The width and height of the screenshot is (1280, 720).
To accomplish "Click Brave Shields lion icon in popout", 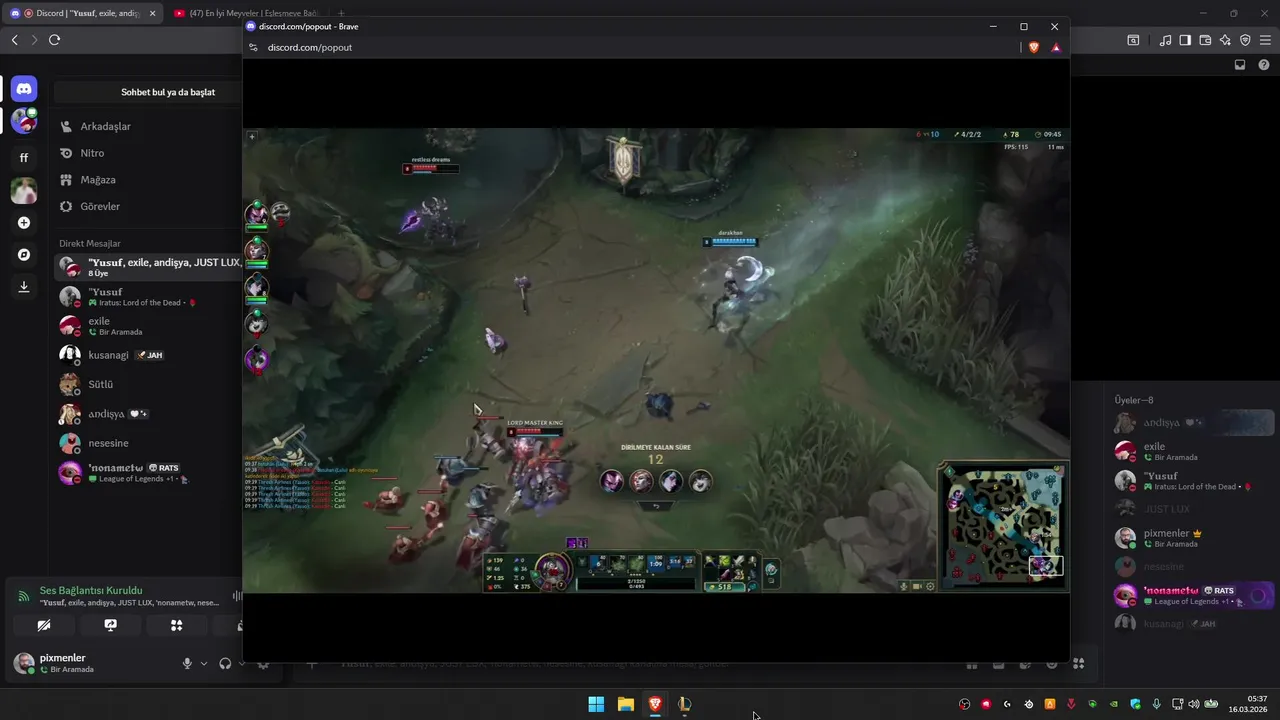I will pyautogui.click(x=1034, y=47).
